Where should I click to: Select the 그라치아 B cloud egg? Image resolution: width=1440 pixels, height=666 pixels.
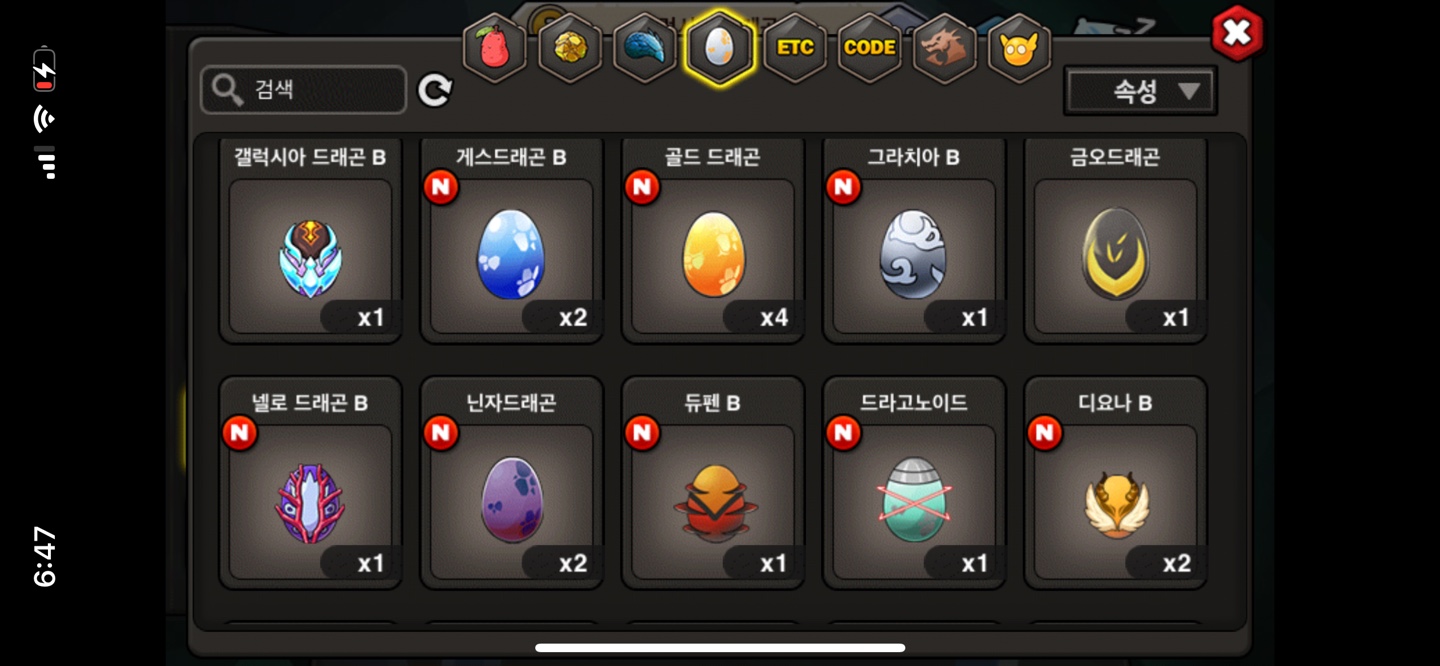pyautogui.click(x=914, y=241)
